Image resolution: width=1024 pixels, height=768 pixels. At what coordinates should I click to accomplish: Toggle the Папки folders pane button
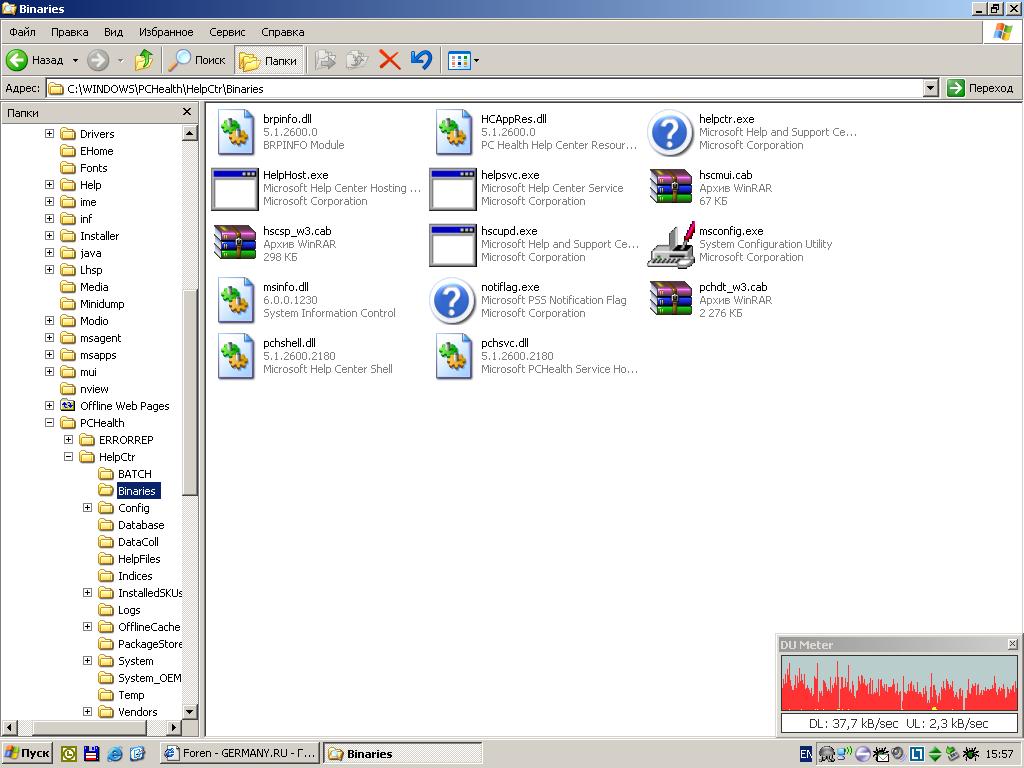pos(269,60)
